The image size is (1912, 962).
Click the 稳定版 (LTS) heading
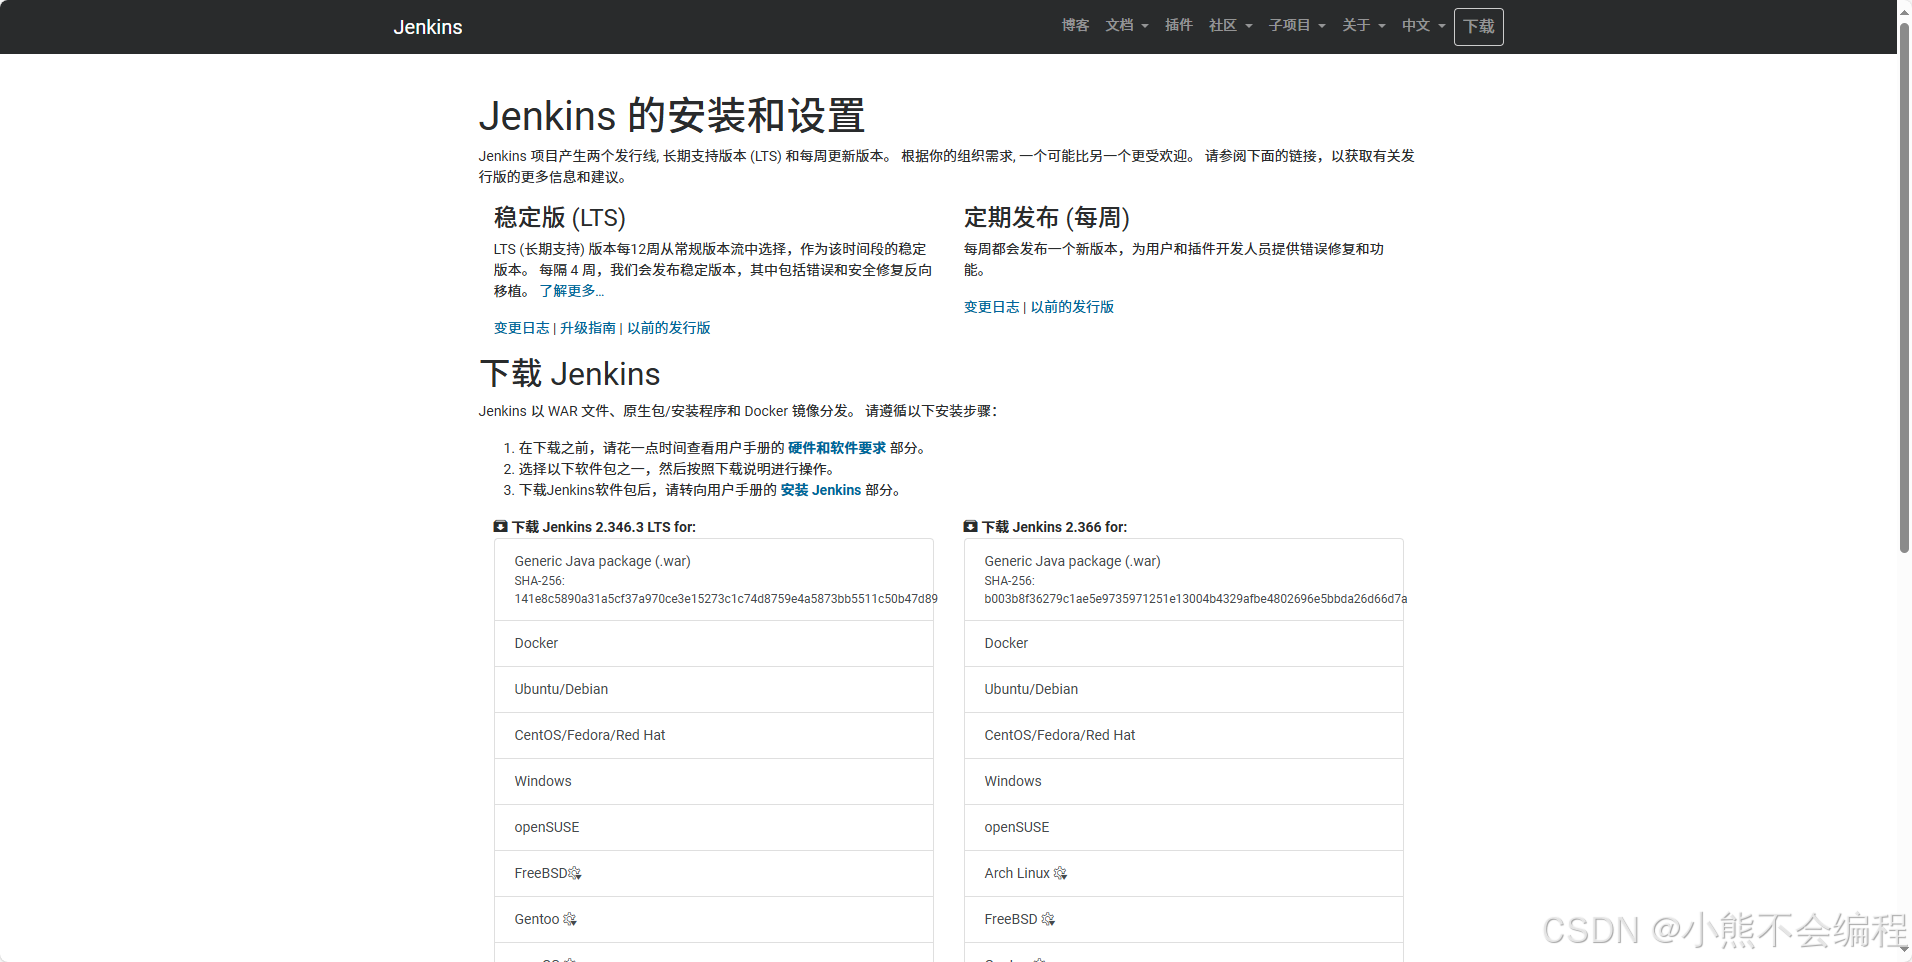[x=559, y=217]
